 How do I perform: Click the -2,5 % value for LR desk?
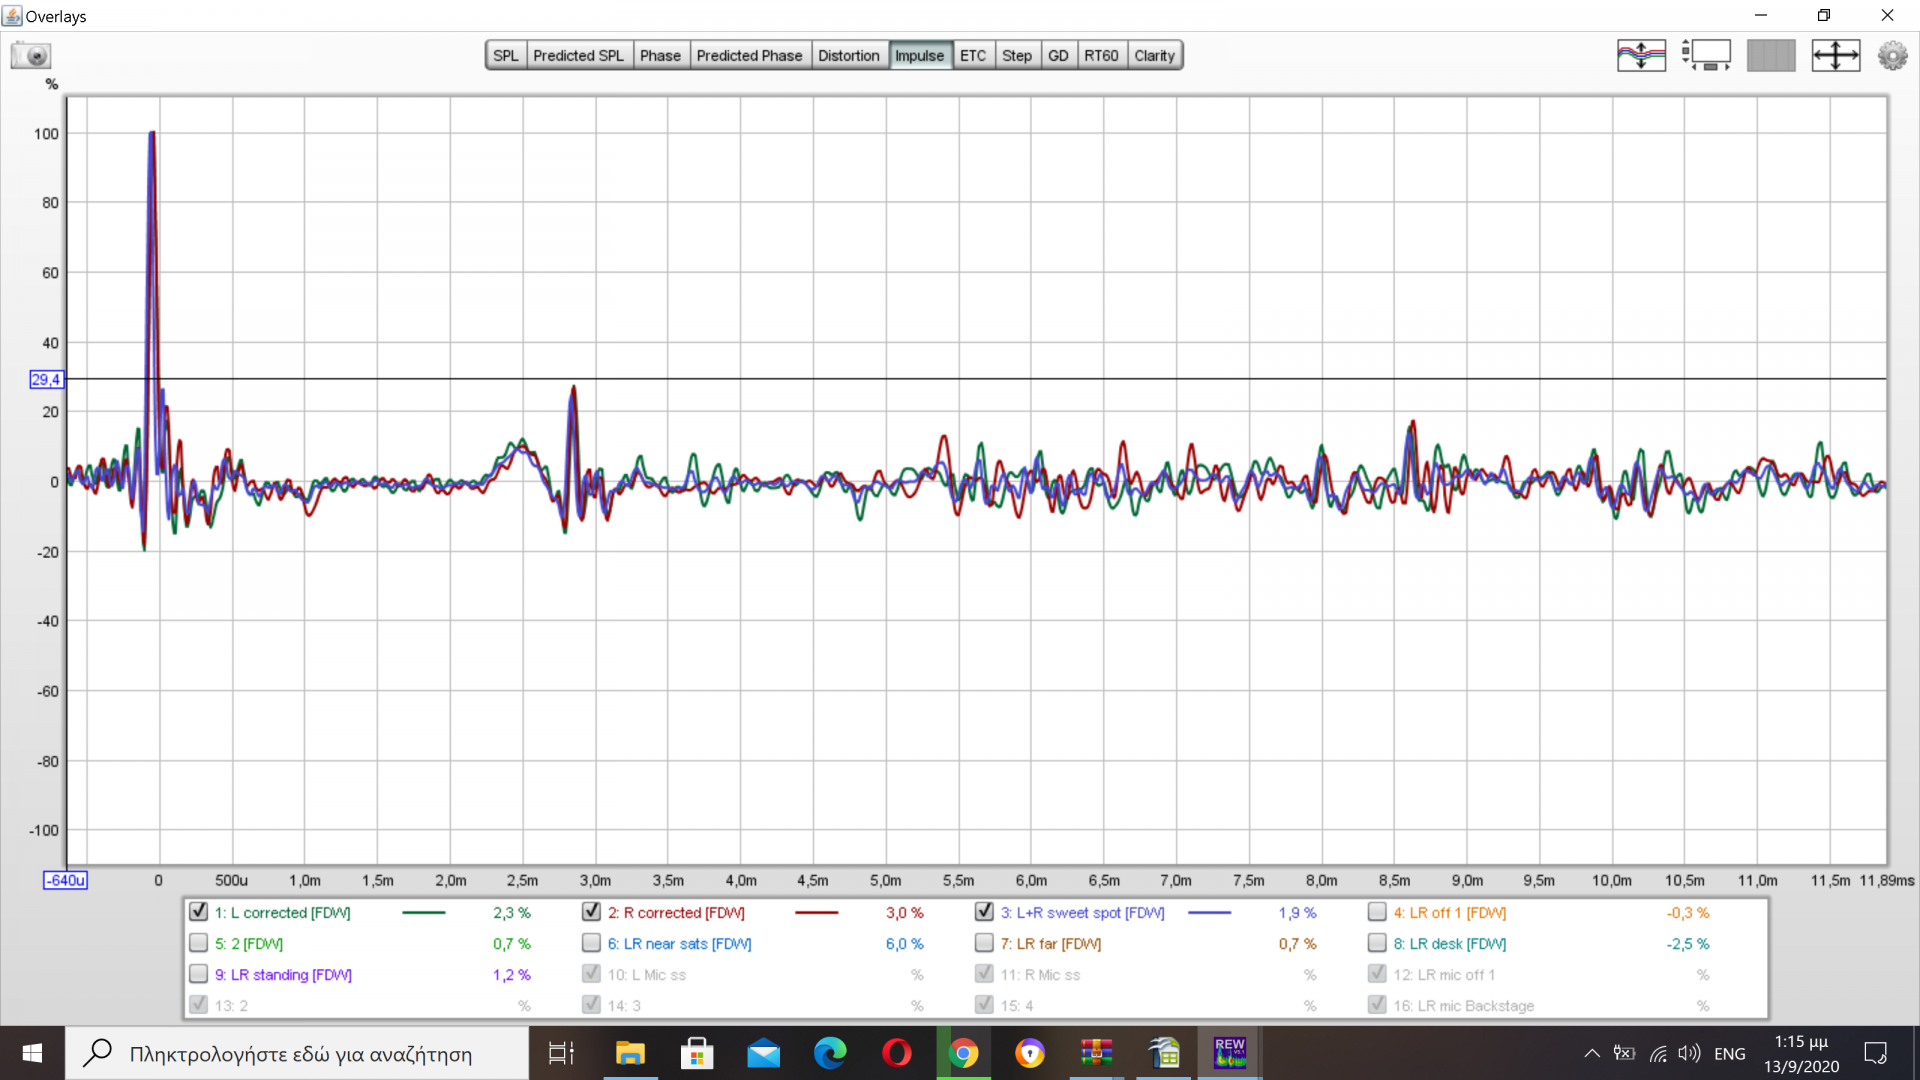[1688, 944]
